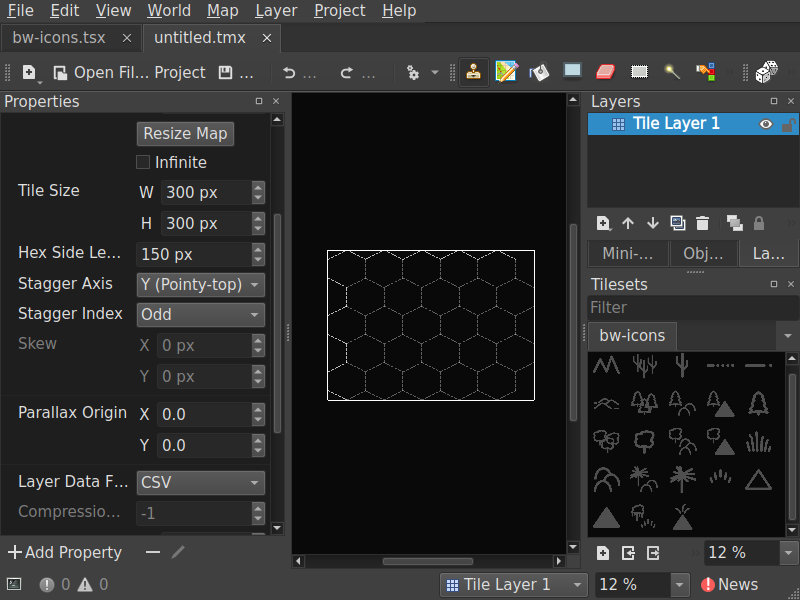Open the World menu

pyautogui.click(x=169, y=11)
